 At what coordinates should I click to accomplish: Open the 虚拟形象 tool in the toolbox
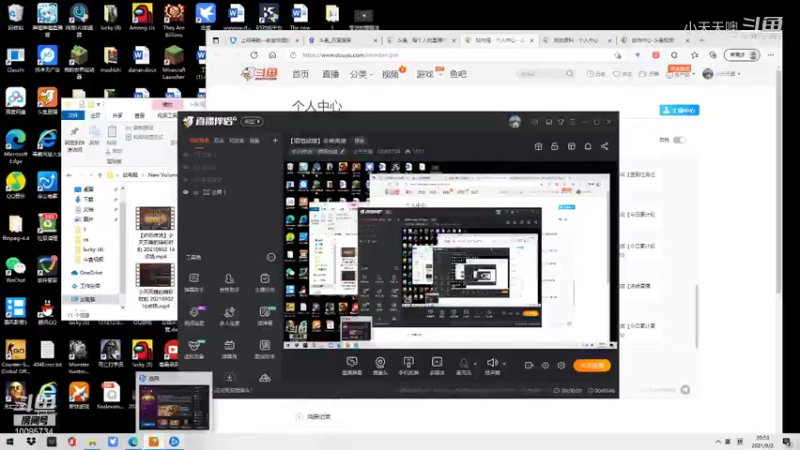coord(194,349)
